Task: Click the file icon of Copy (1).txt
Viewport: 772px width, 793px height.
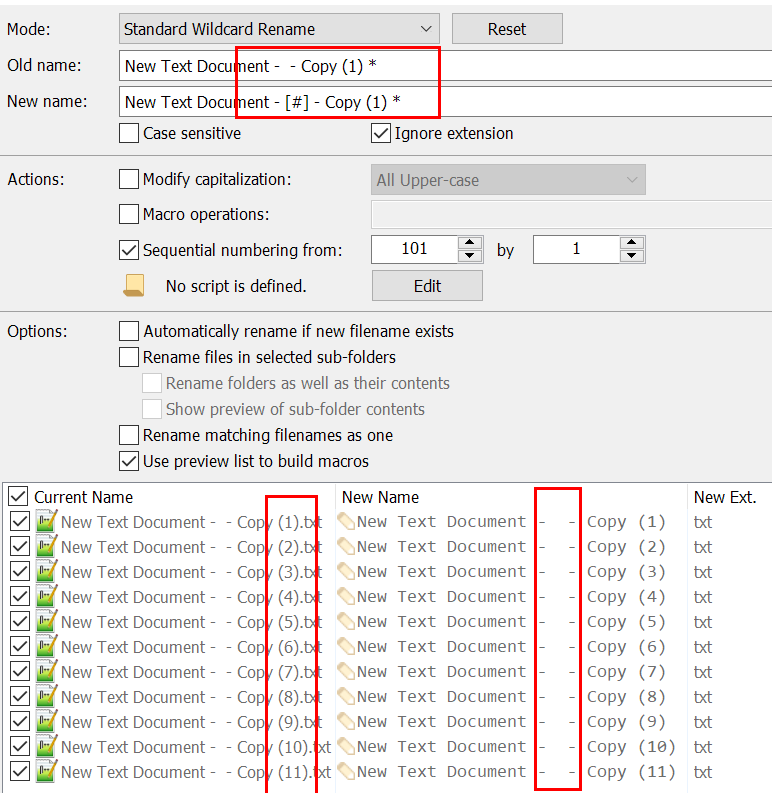Action: pyautogui.click(x=46, y=521)
